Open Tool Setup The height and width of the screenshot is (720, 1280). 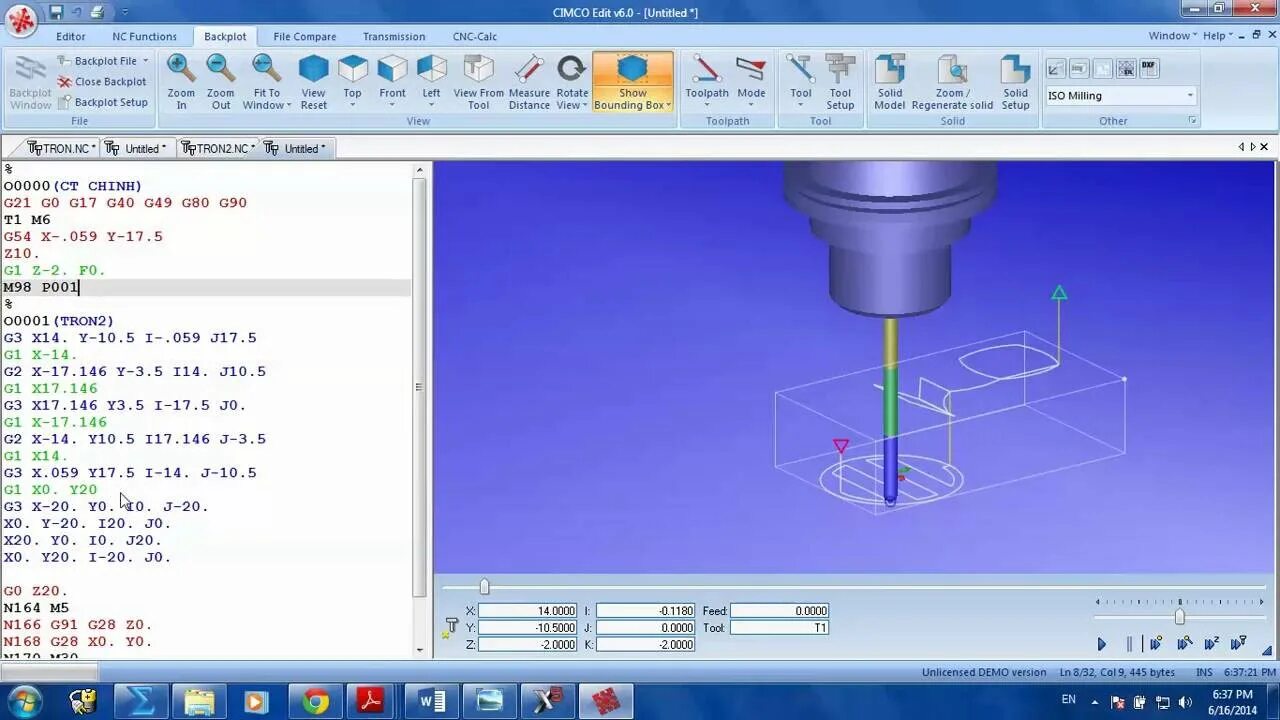pyautogui.click(x=840, y=82)
